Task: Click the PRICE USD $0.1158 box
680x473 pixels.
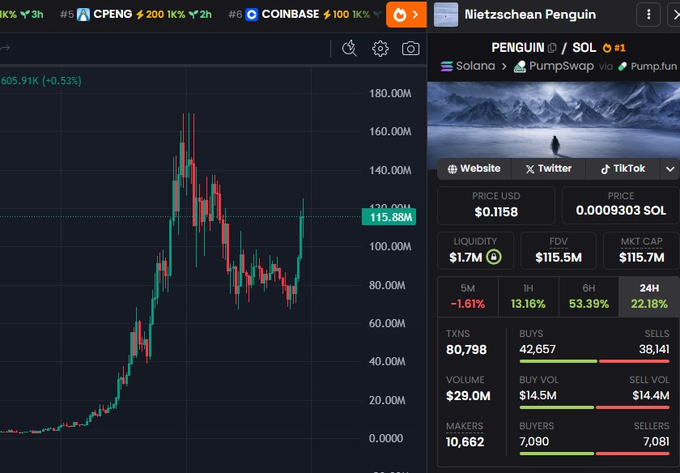Action: (x=496, y=206)
